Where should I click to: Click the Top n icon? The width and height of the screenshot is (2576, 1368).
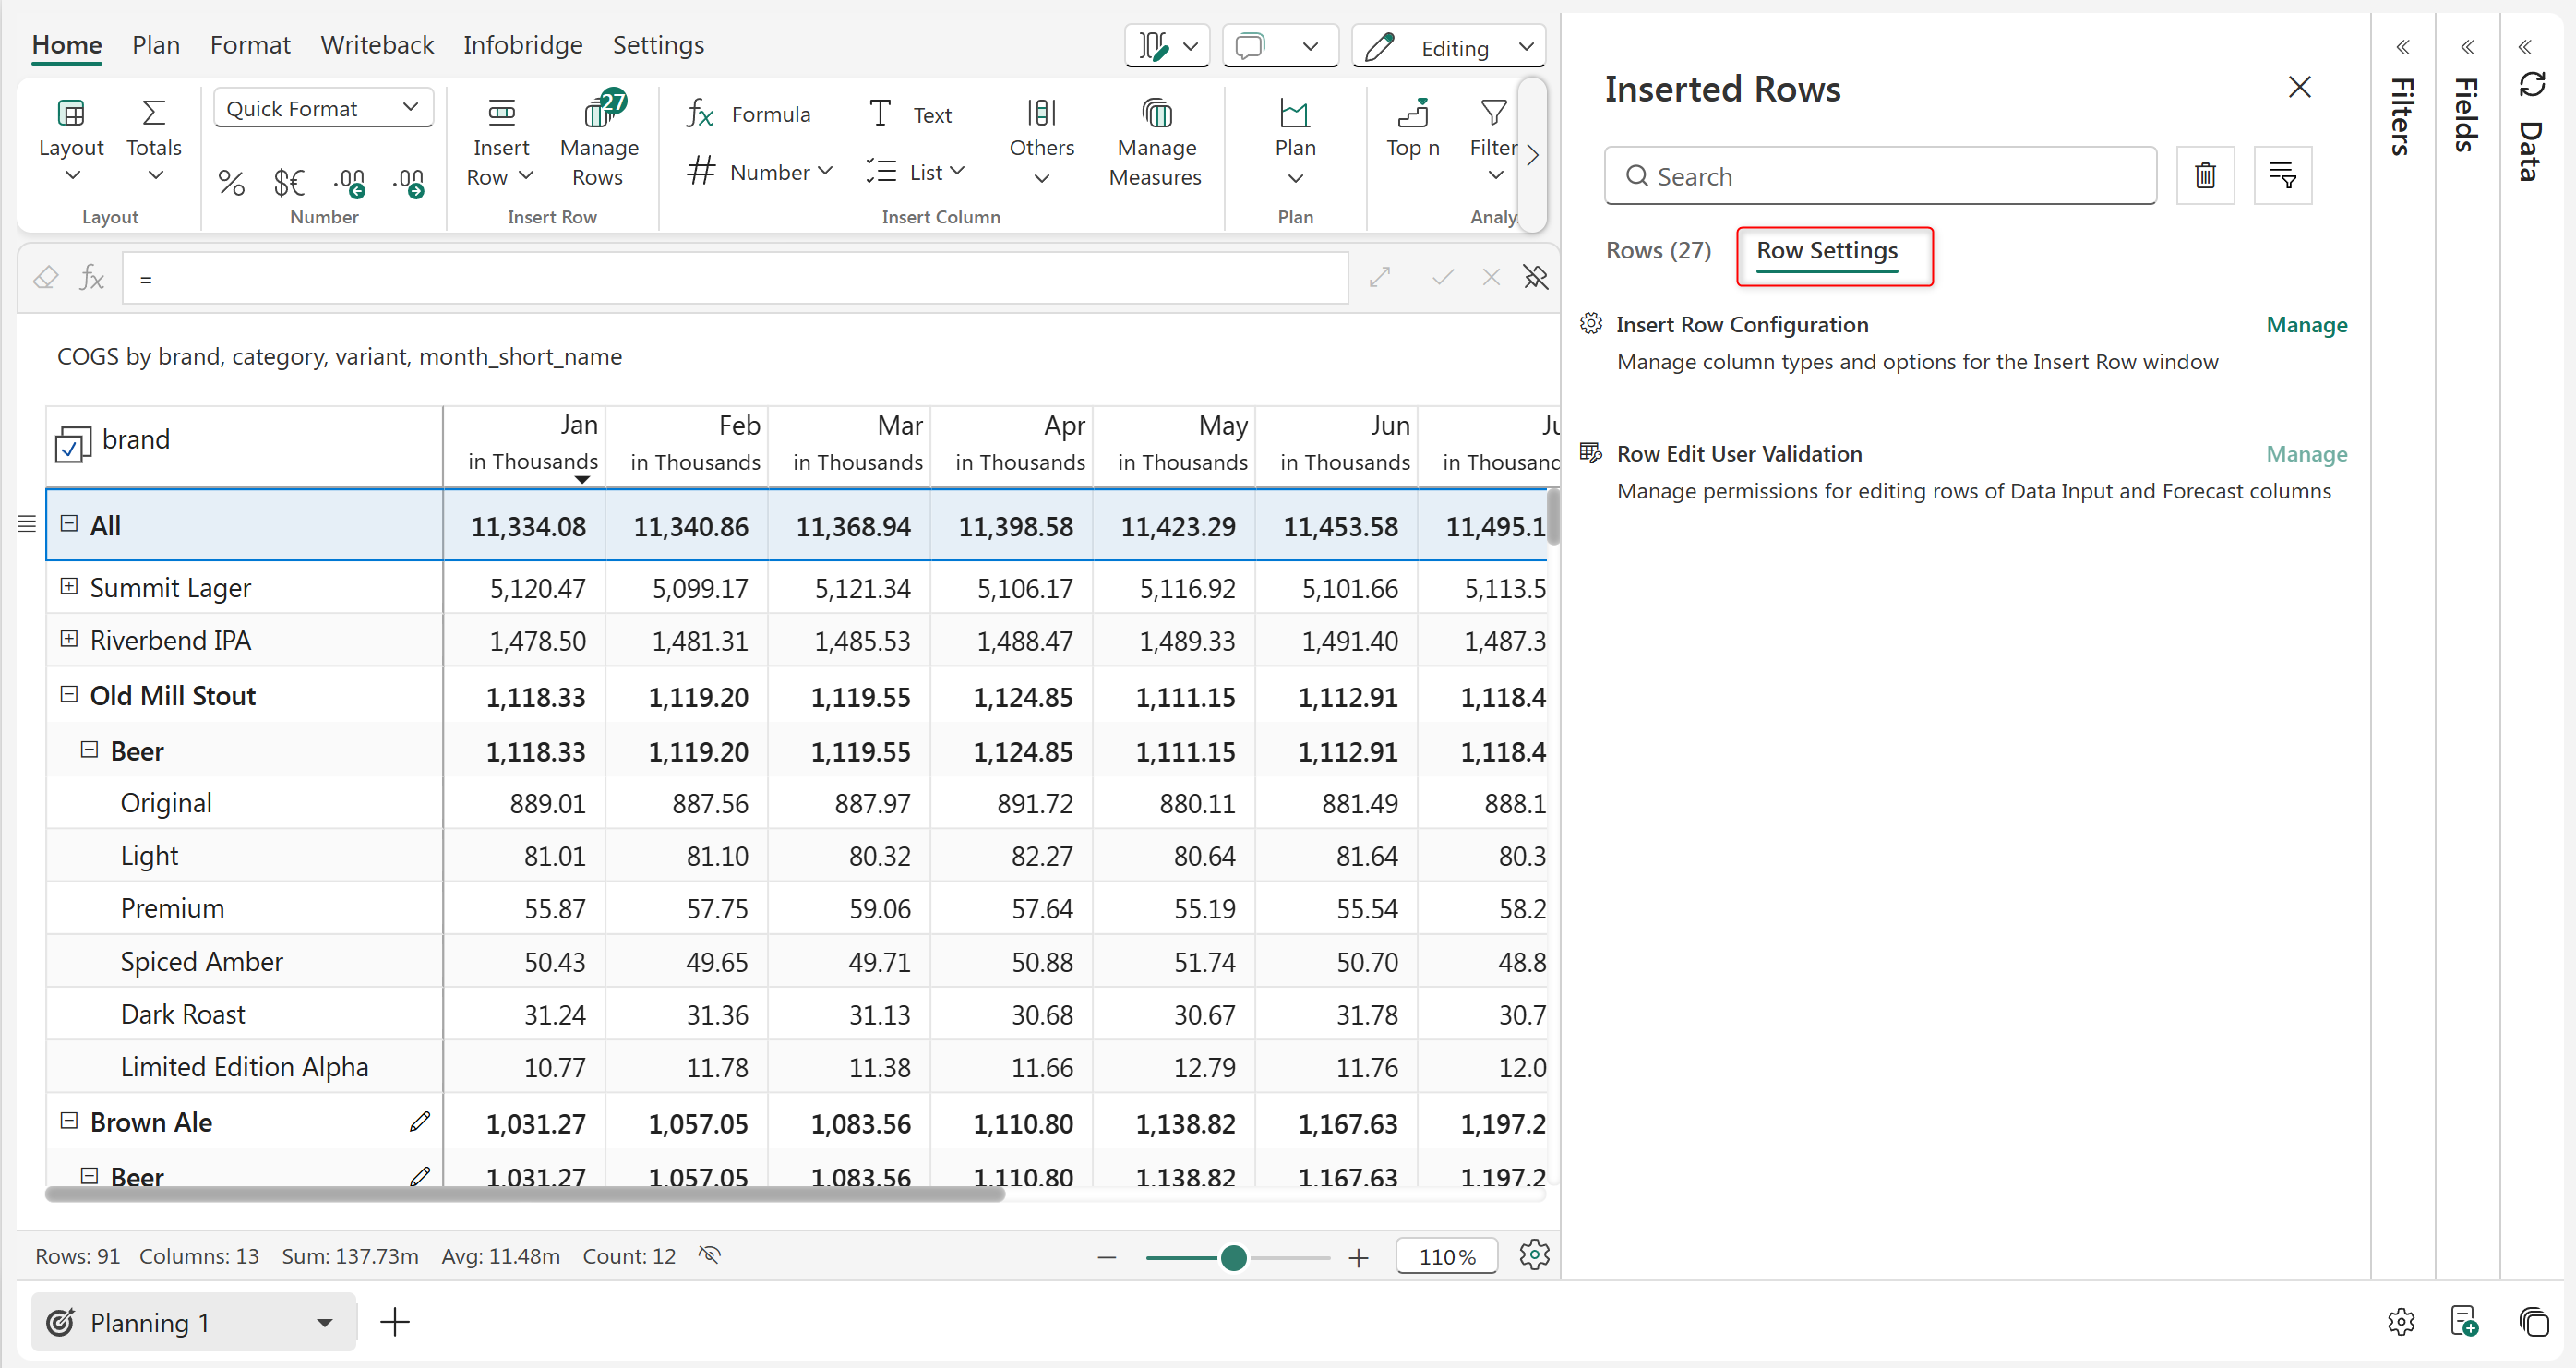coord(1412,115)
